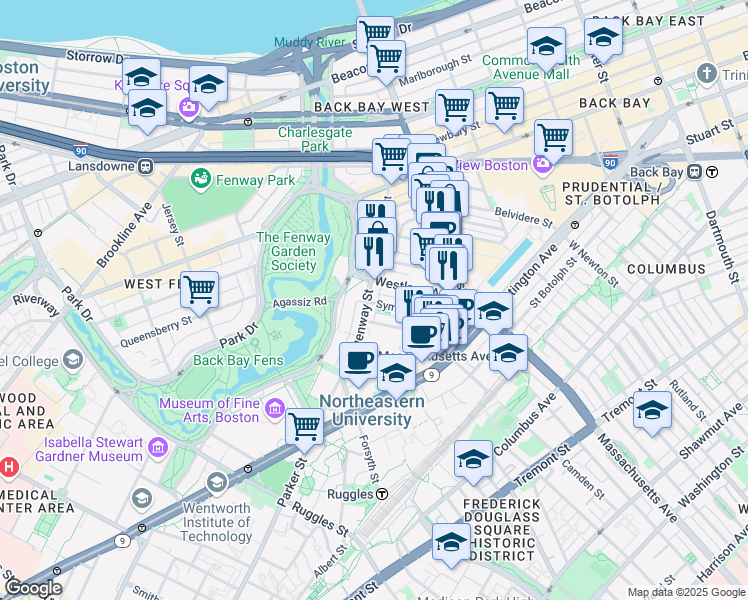The width and height of the screenshot is (748, 600).
Task: Select the Back Bay train station icon
Action: coord(695,172)
